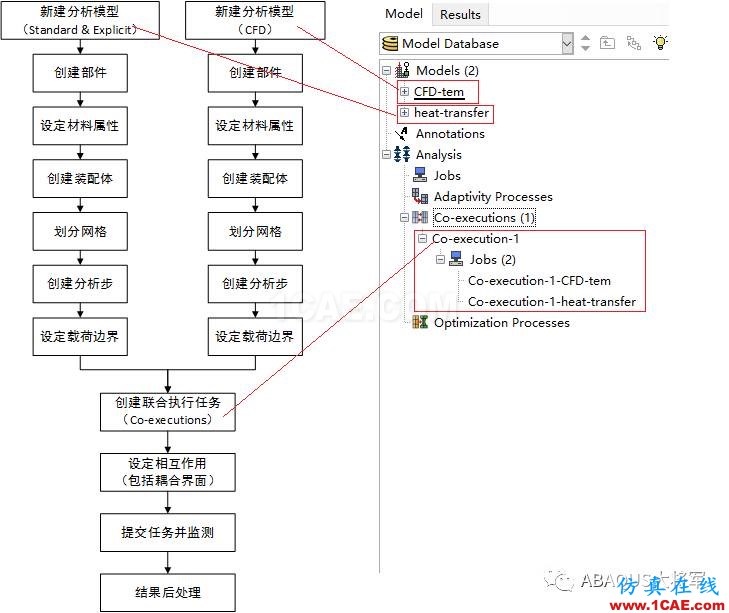Select Jobs (2) under Co-execution-1
The image size is (729, 613).
(x=492, y=260)
